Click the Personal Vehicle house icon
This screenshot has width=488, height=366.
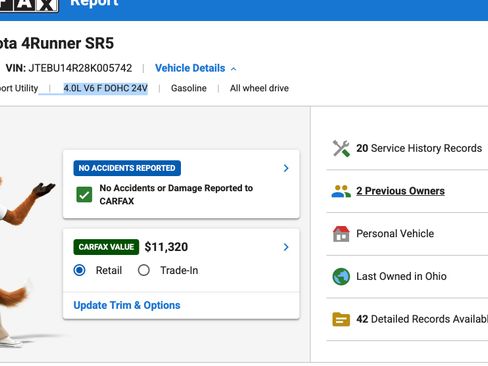tap(341, 234)
